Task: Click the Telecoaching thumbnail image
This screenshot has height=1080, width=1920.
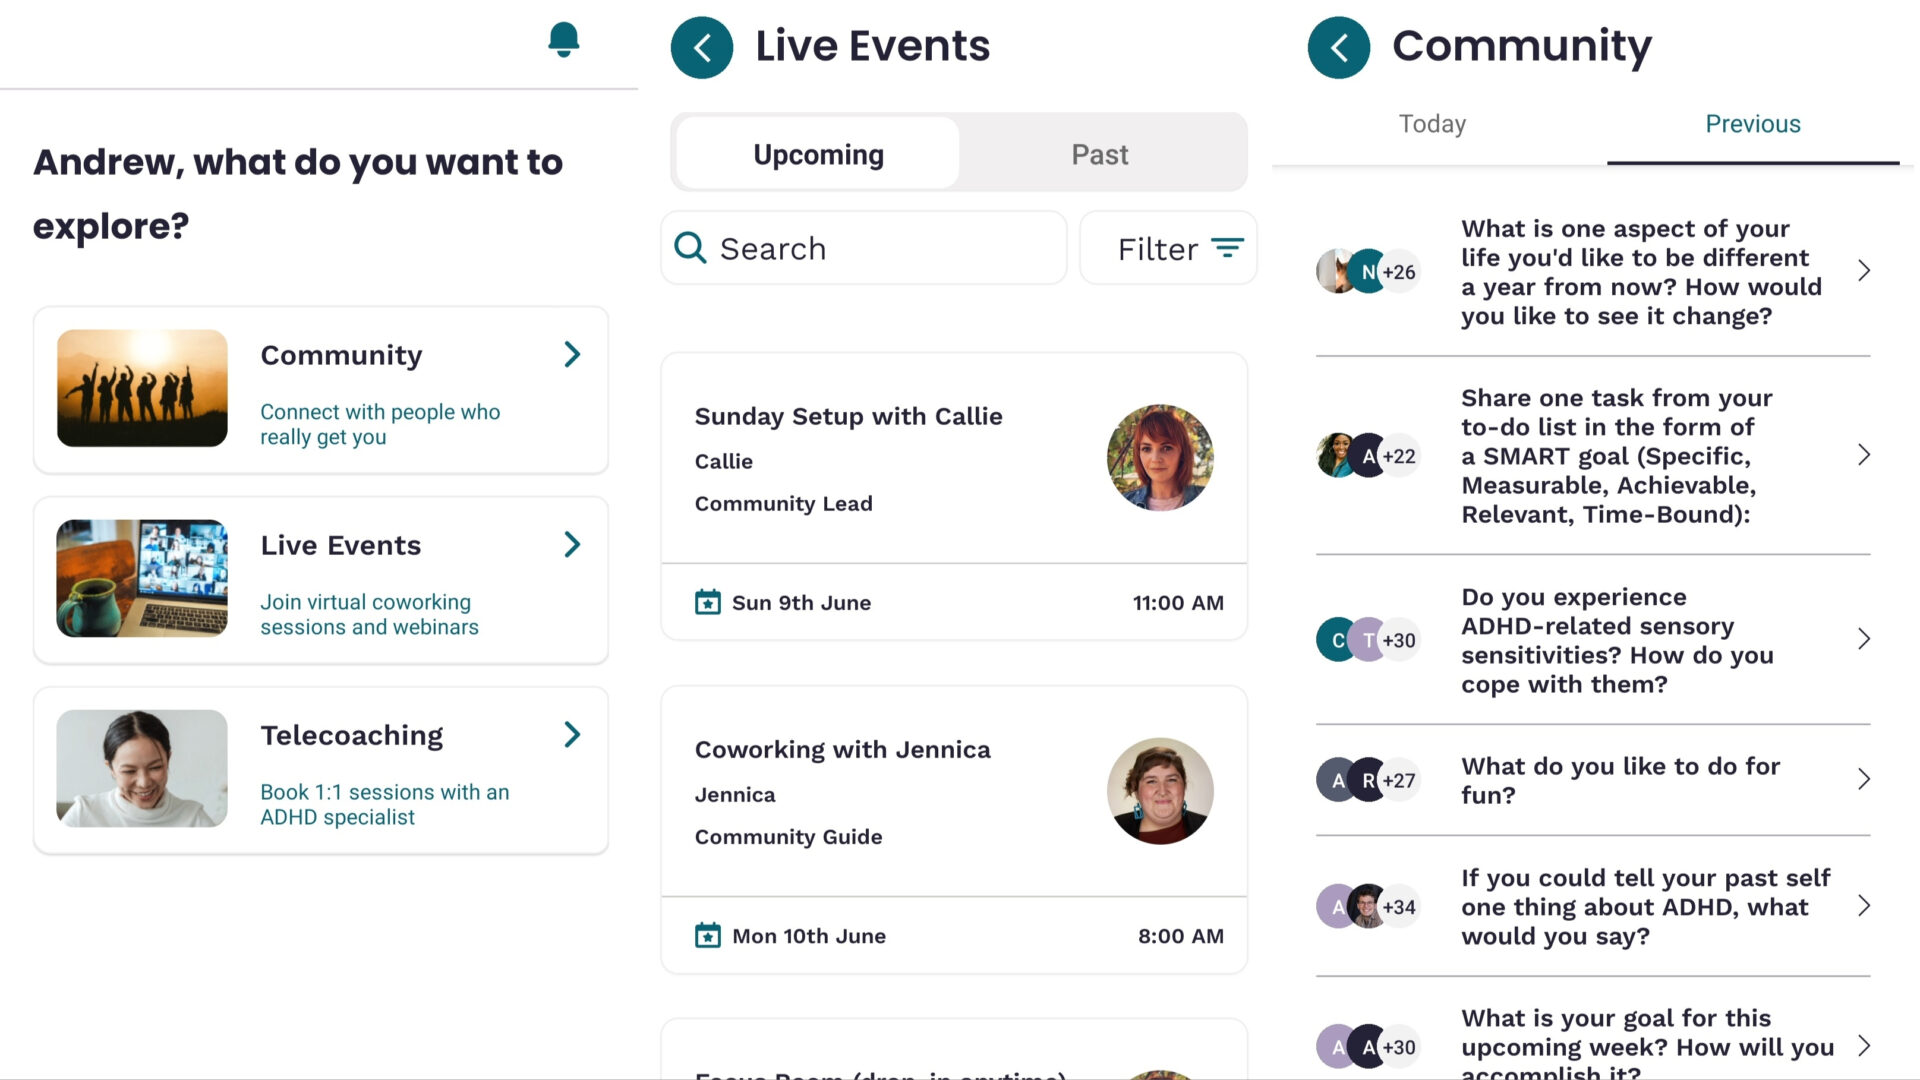Action: pyautogui.click(x=142, y=768)
